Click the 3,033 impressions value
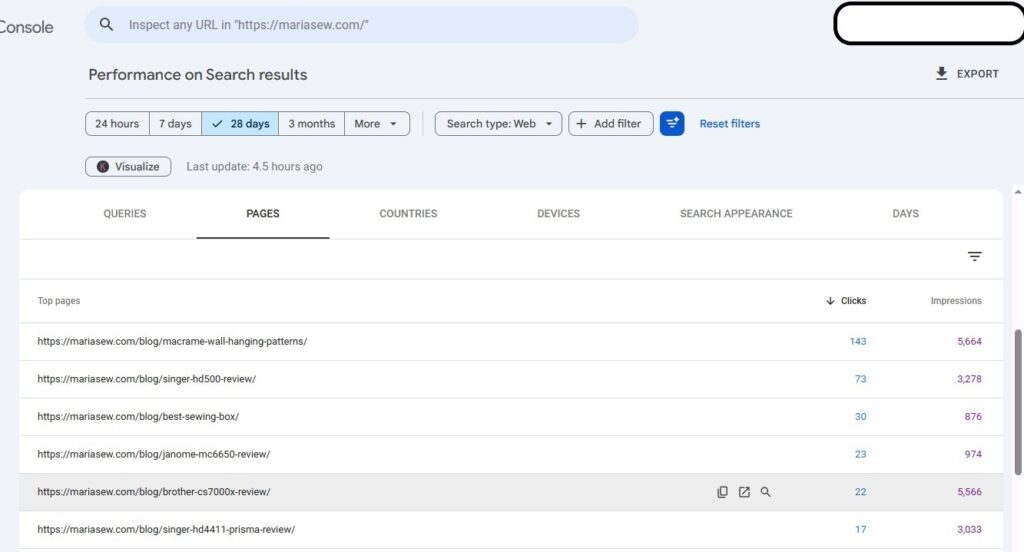This screenshot has height=552, width=1024. 969,530
